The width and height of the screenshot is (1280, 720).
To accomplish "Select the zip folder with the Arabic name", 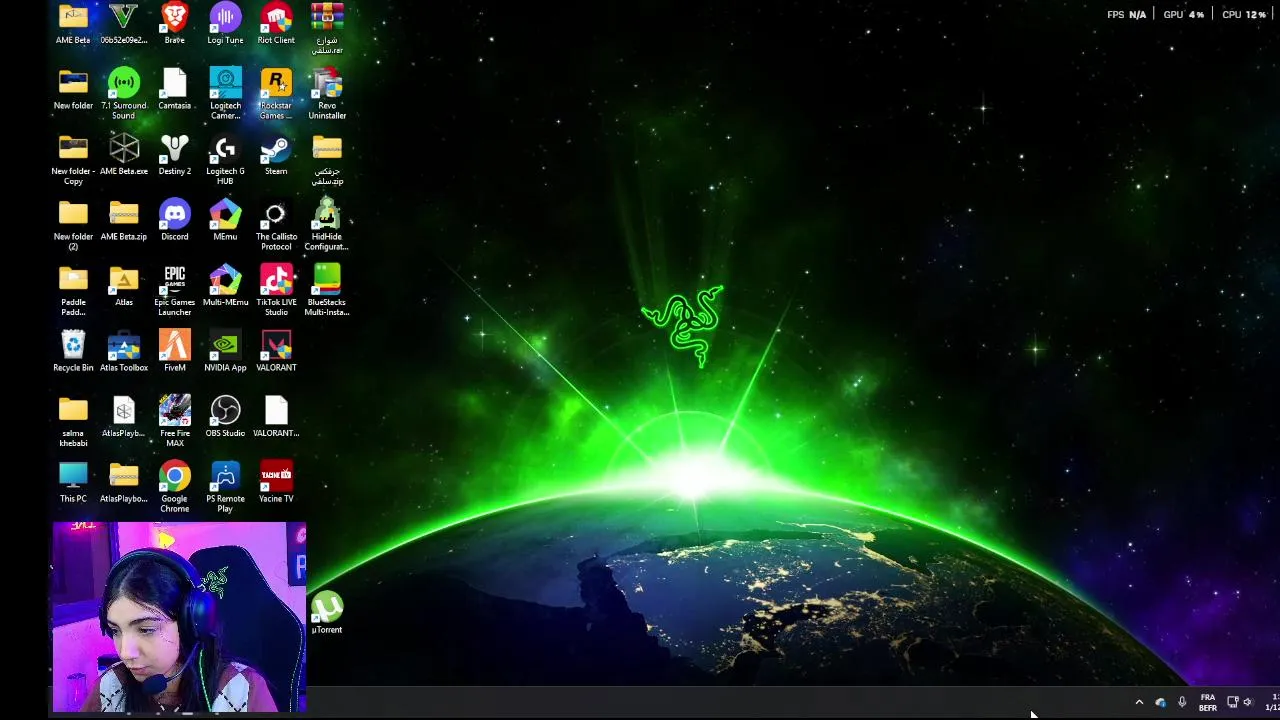I will [x=327, y=160].
